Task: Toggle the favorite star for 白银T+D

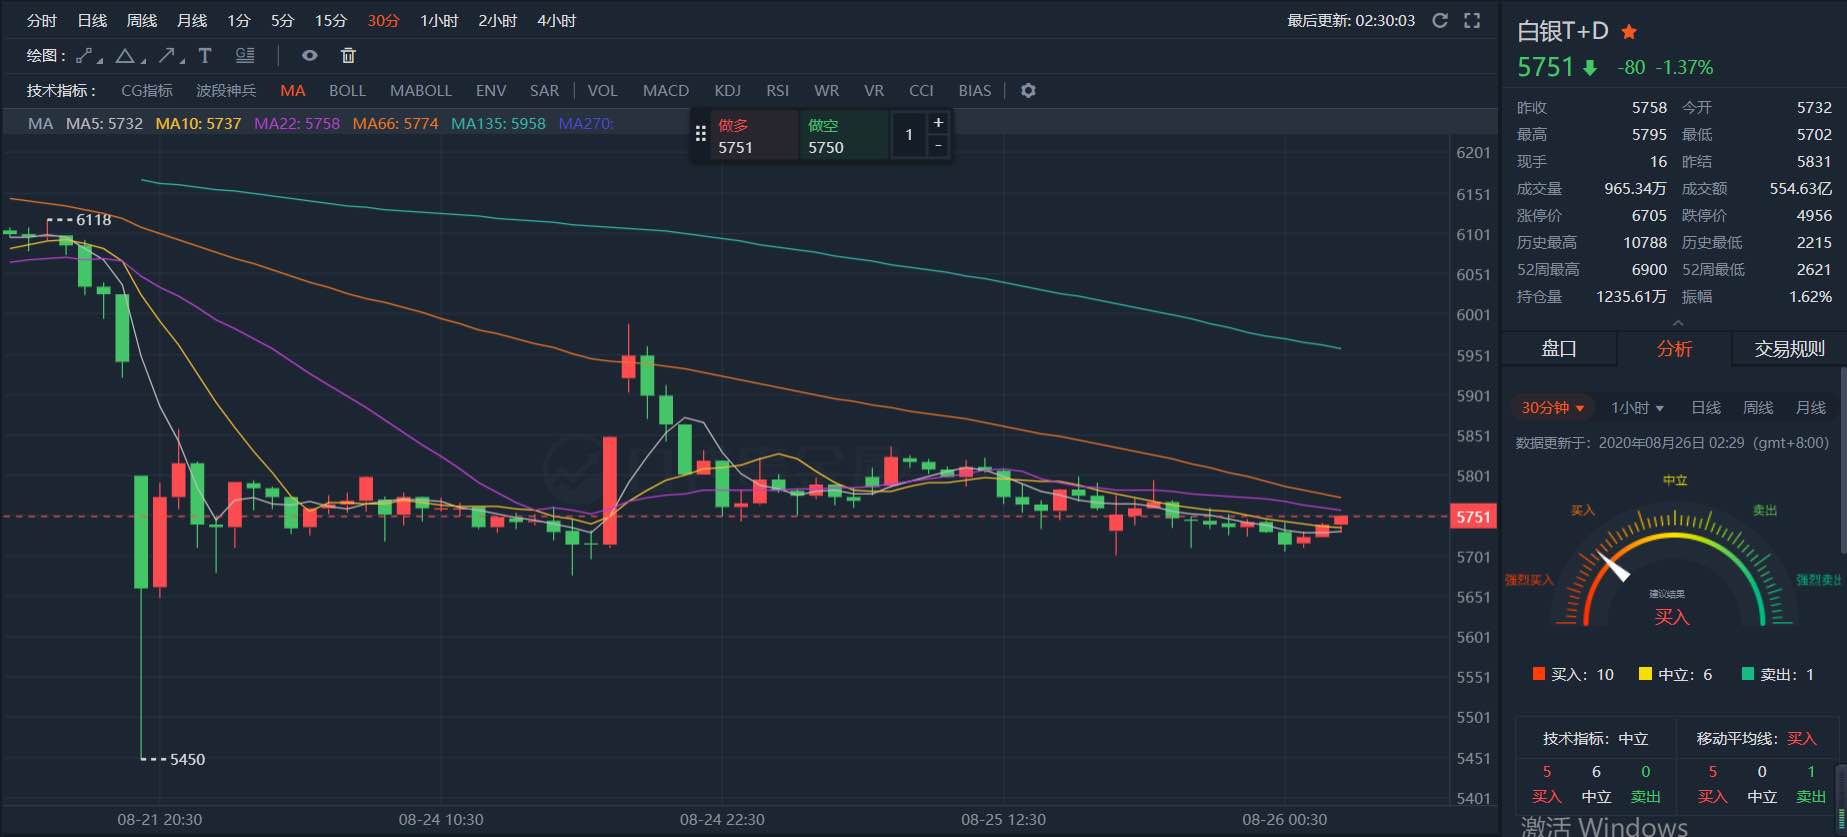Action: coord(1629,31)
